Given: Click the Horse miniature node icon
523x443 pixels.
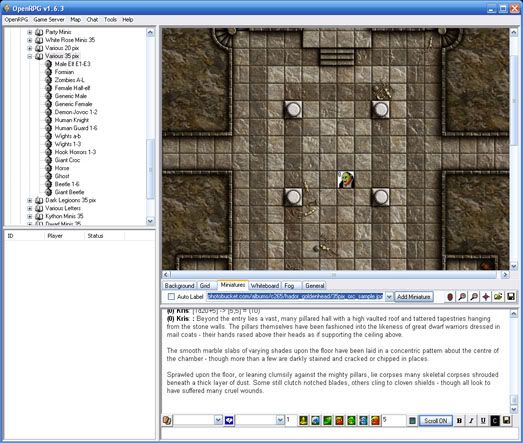Looking at the screenshot, I should pyautogui.click(x=48, y=168).
